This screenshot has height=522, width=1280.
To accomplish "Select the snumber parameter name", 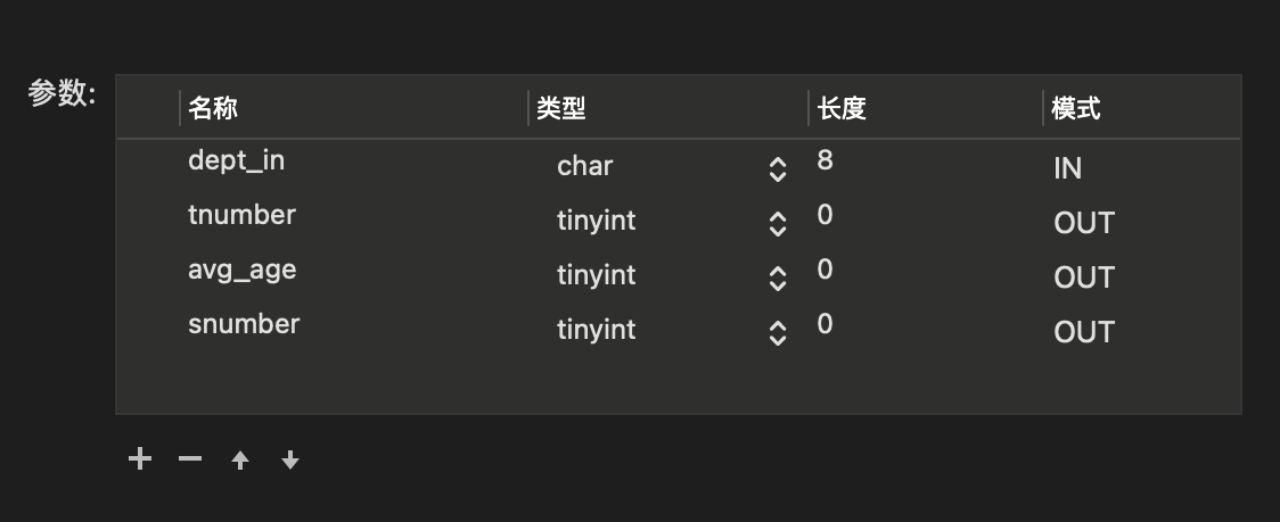I will (244, 323).
